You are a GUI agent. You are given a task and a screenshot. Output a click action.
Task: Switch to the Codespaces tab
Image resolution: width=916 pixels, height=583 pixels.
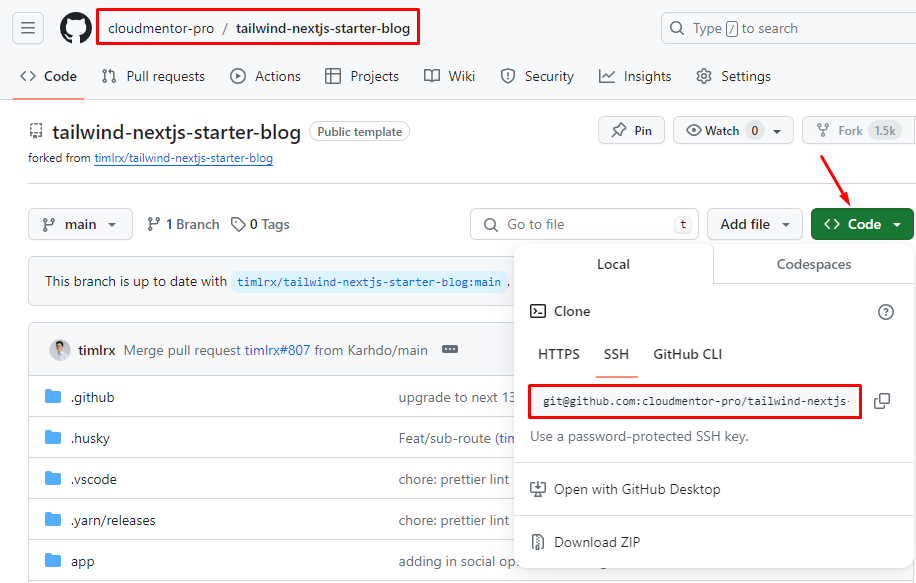pyautogui.click(x=813, y=264)
